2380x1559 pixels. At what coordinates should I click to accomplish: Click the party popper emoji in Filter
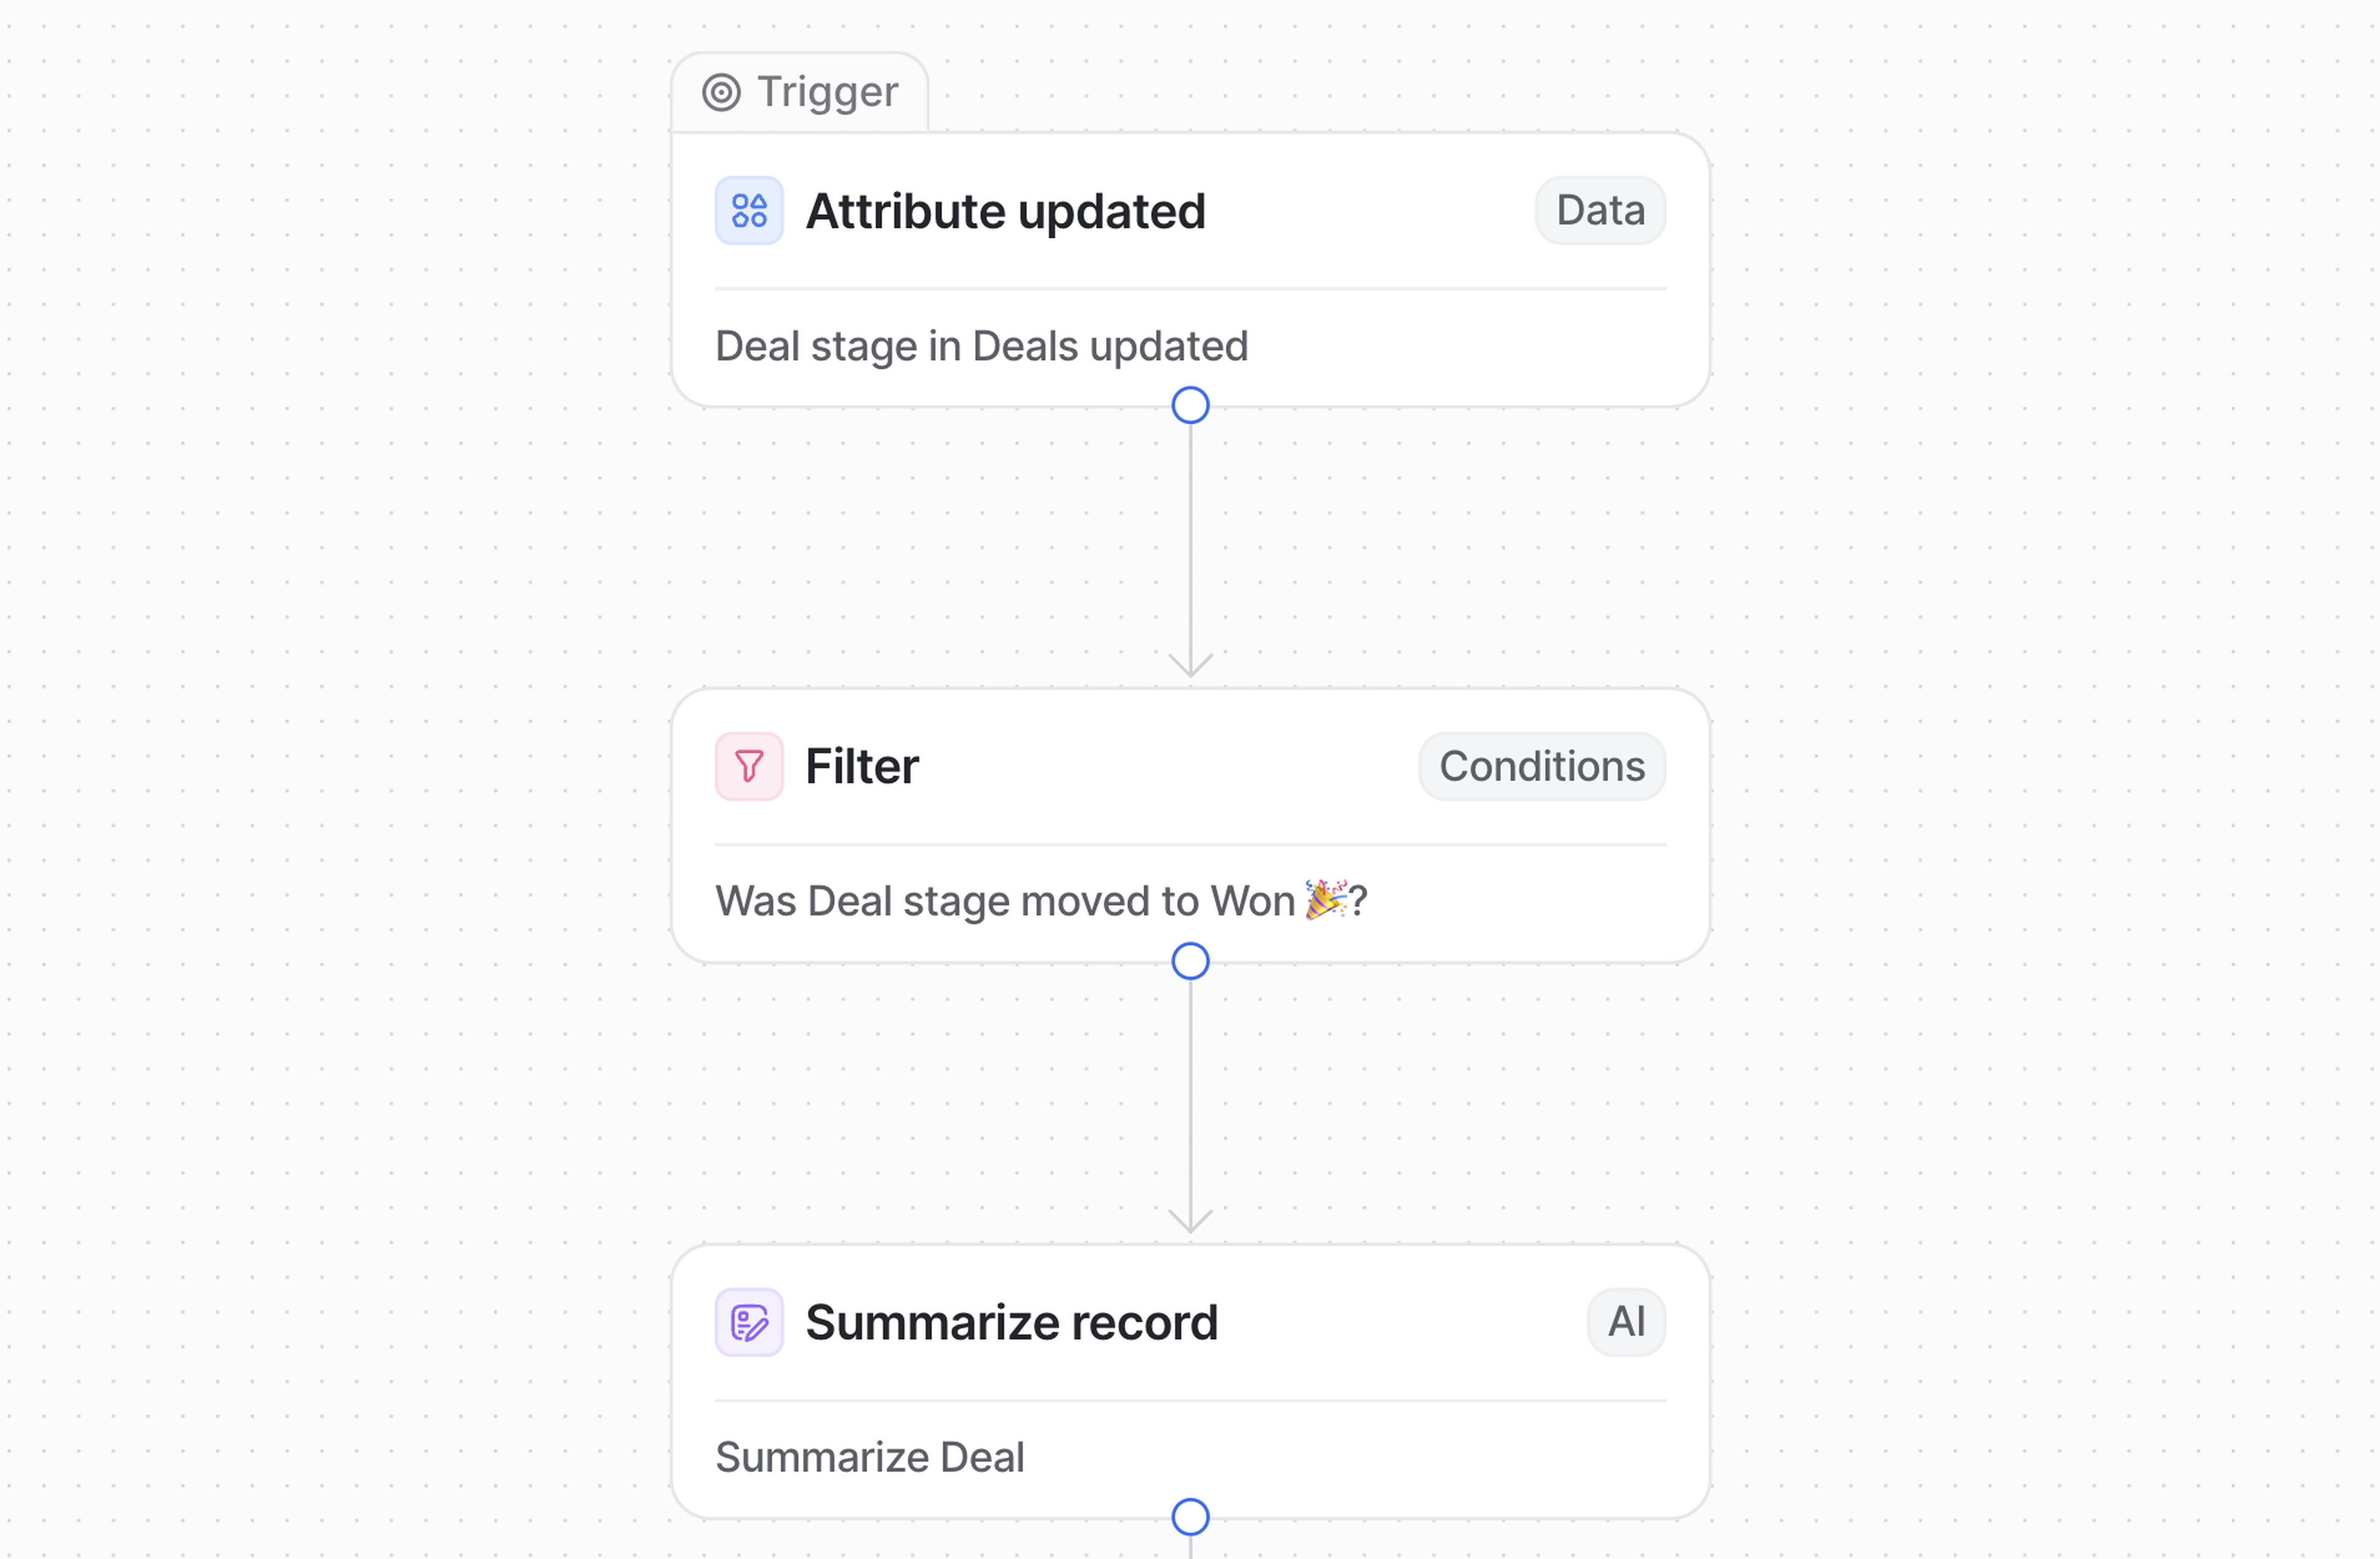1325,899
